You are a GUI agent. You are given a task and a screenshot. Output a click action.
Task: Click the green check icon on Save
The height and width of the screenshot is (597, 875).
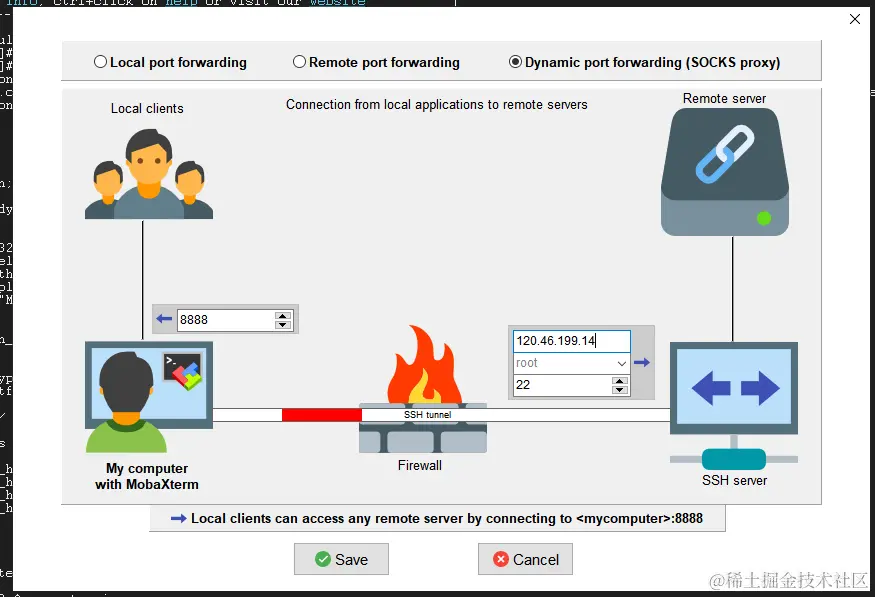pyautogui.click(x=323, y=559)
